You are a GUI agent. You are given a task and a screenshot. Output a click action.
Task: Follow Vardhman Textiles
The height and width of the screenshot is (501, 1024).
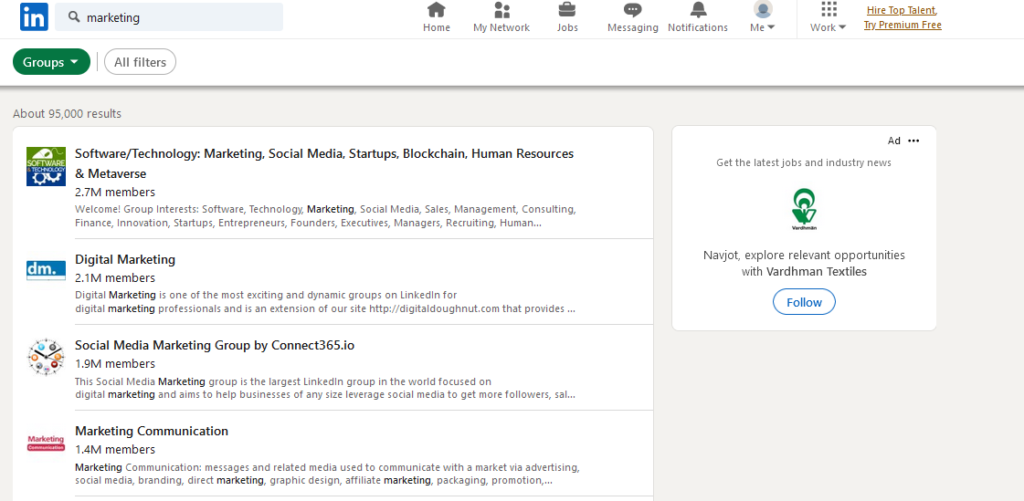(x=804, y=302)
